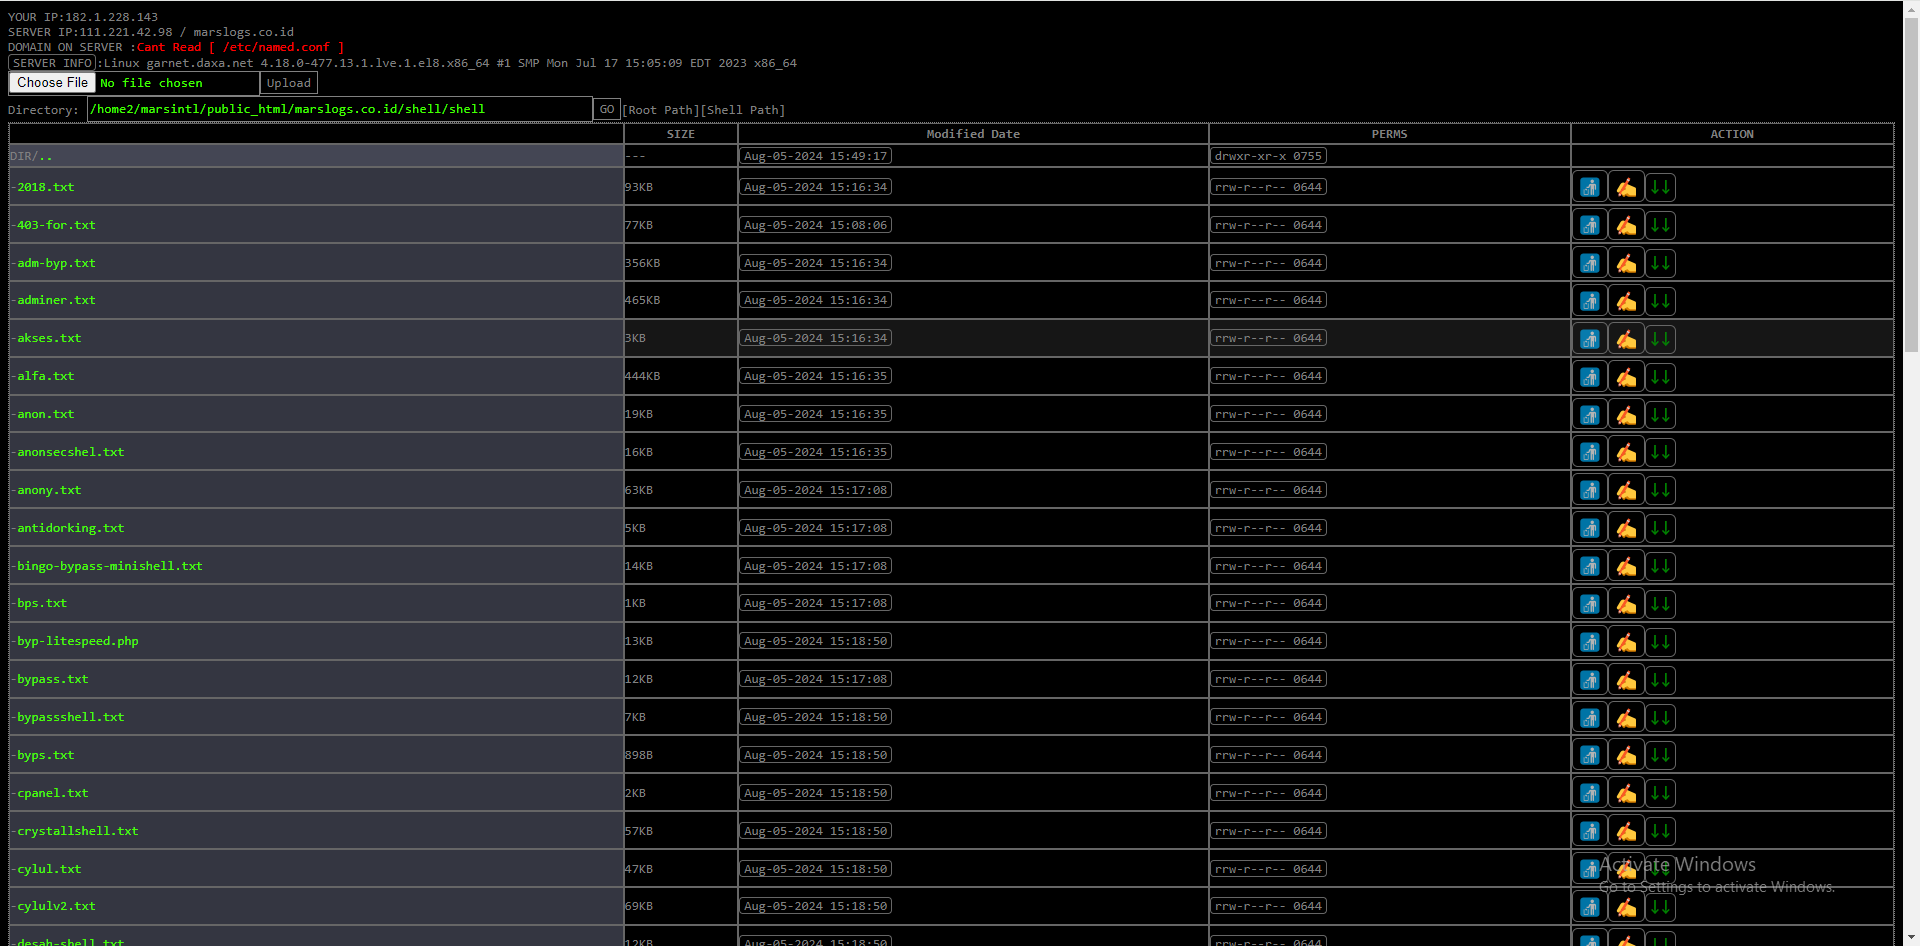Edit cylulv2.txt using the writing-hand icon

pyautogui.click(x=1626, y=907)
